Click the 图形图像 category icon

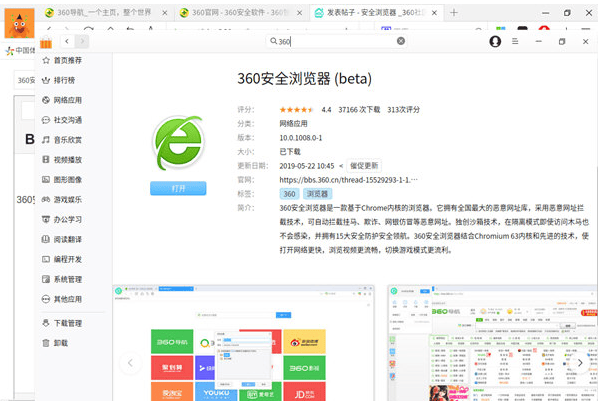click(x=46, y=179)
